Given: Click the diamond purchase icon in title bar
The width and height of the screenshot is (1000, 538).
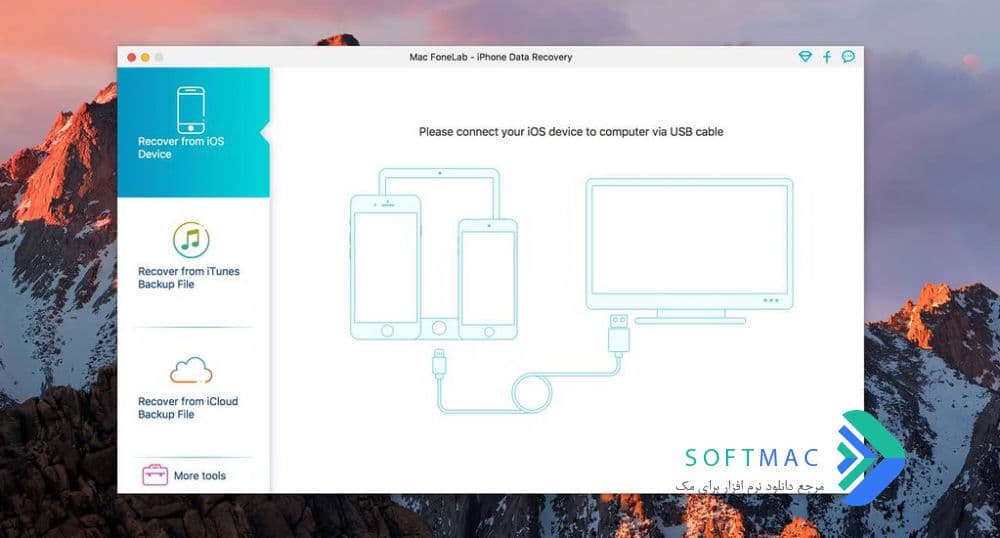Looking at the screenshot, I should [805, 57].
